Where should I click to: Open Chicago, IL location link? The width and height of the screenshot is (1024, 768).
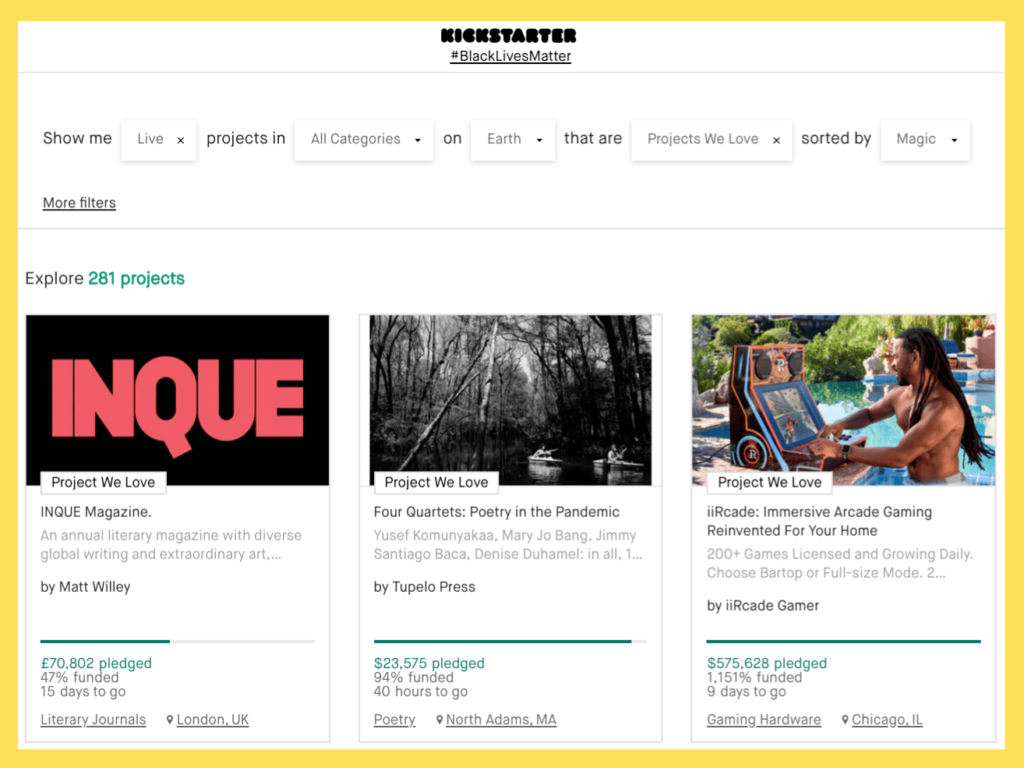coord(887,719)
